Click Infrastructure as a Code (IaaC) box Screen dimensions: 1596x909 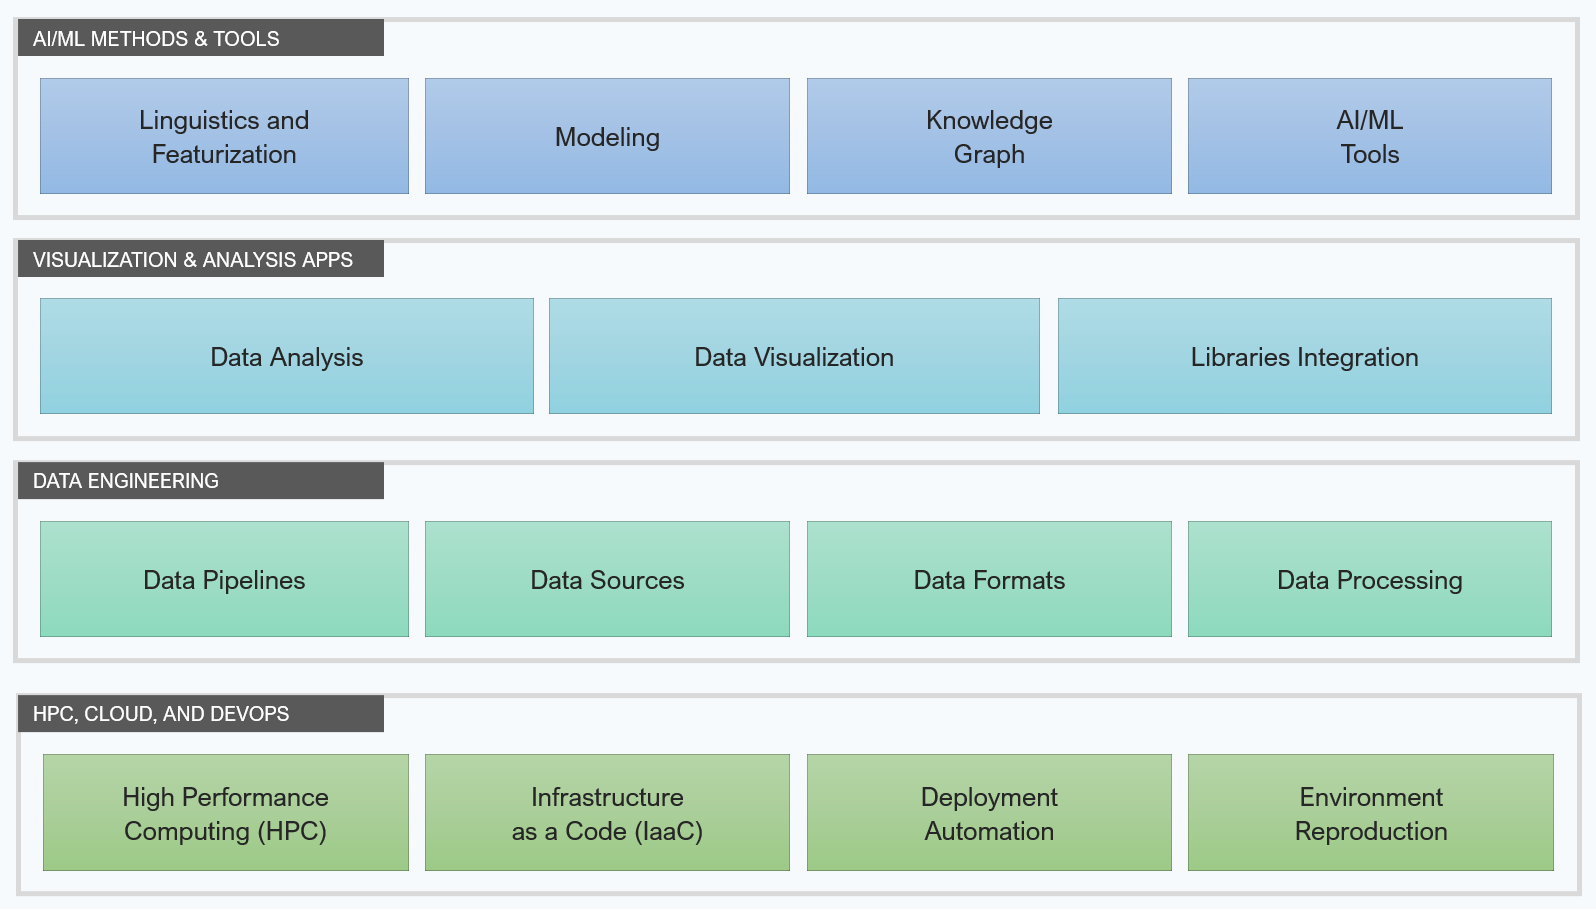[607, 812]
